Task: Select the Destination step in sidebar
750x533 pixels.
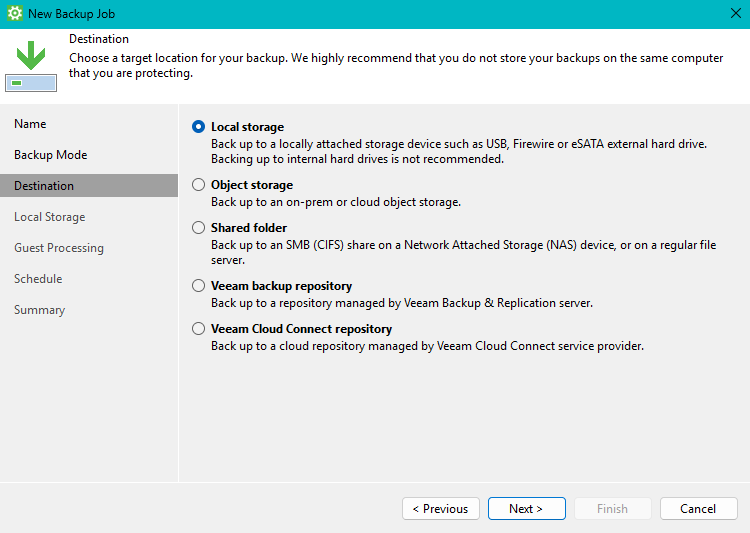Action: 44,186
